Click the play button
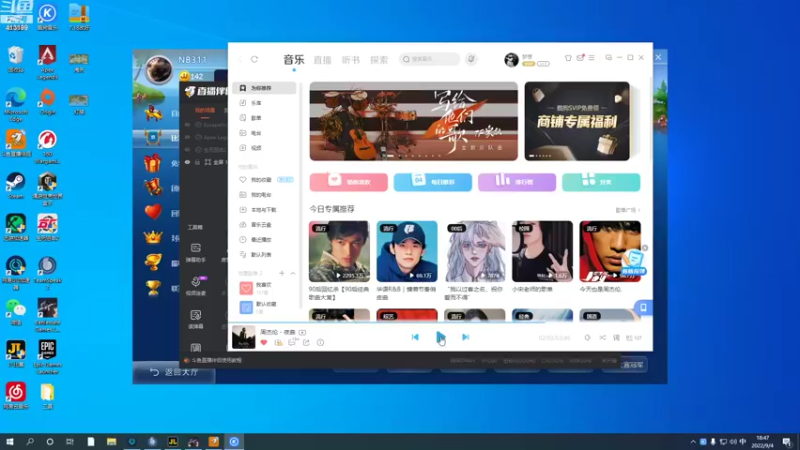Viewport: 800px width, 450px height. point(440,337)
